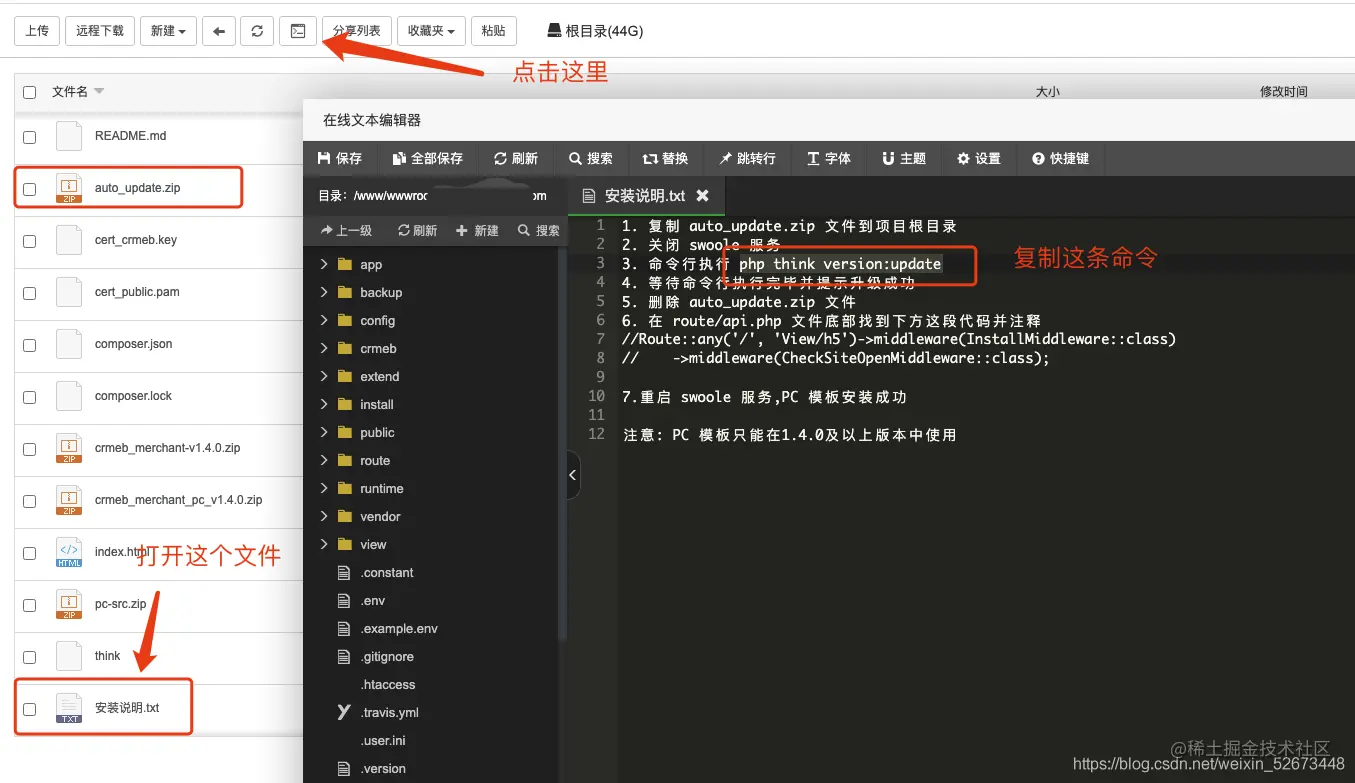This screenshot has height=783, width=1355.
Task: Click the 远程下载 button
Action: (99, 31)
